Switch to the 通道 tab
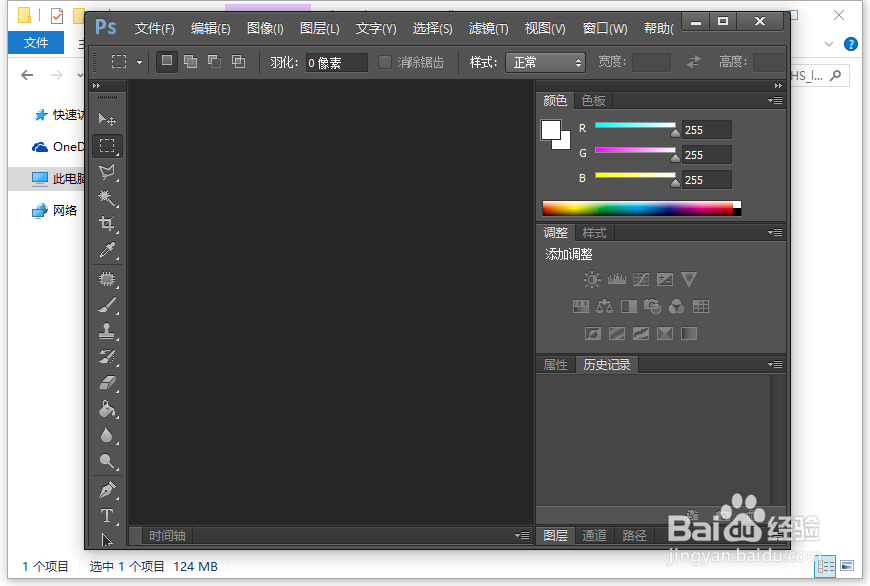 click(x=594, y=536)
